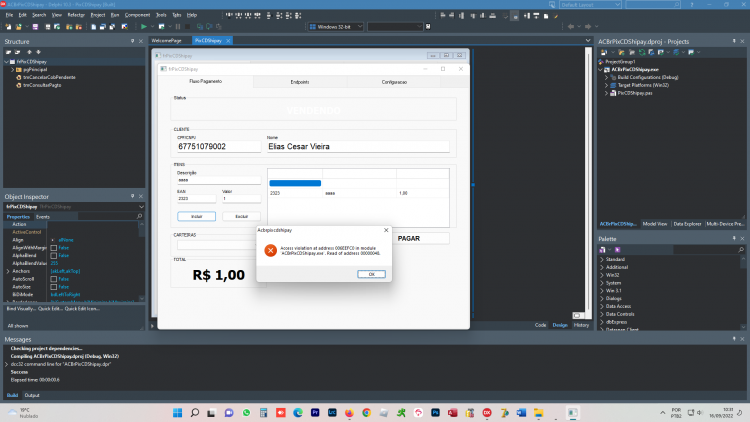Image resolution: width=750 pixels, height=422 pixels.
Task: Expand the pgPrincipal node in Structure
Action: (13, 69)
